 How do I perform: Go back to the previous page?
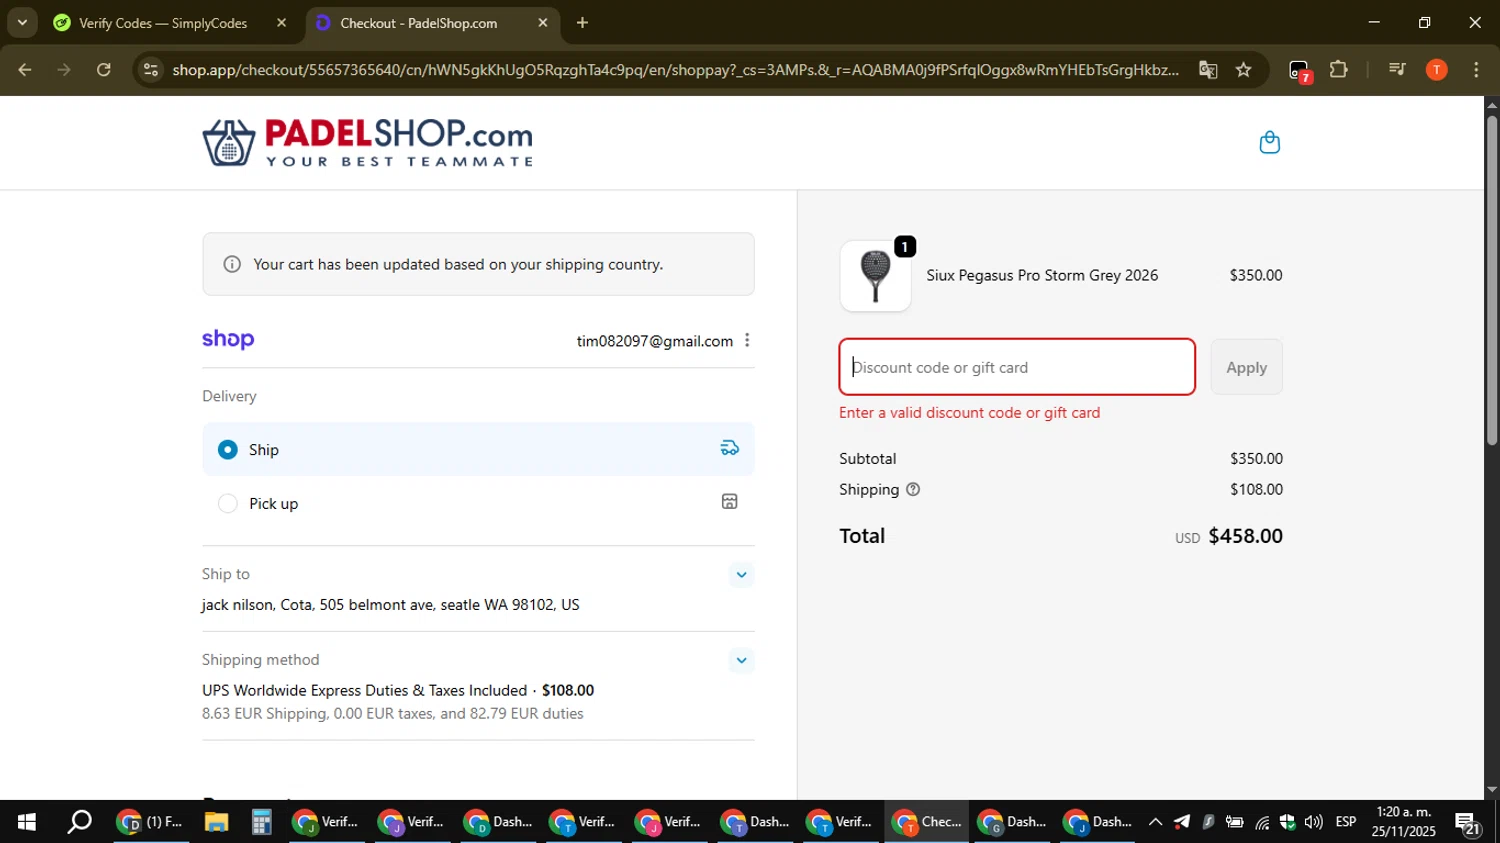click(x=25, y=69)
